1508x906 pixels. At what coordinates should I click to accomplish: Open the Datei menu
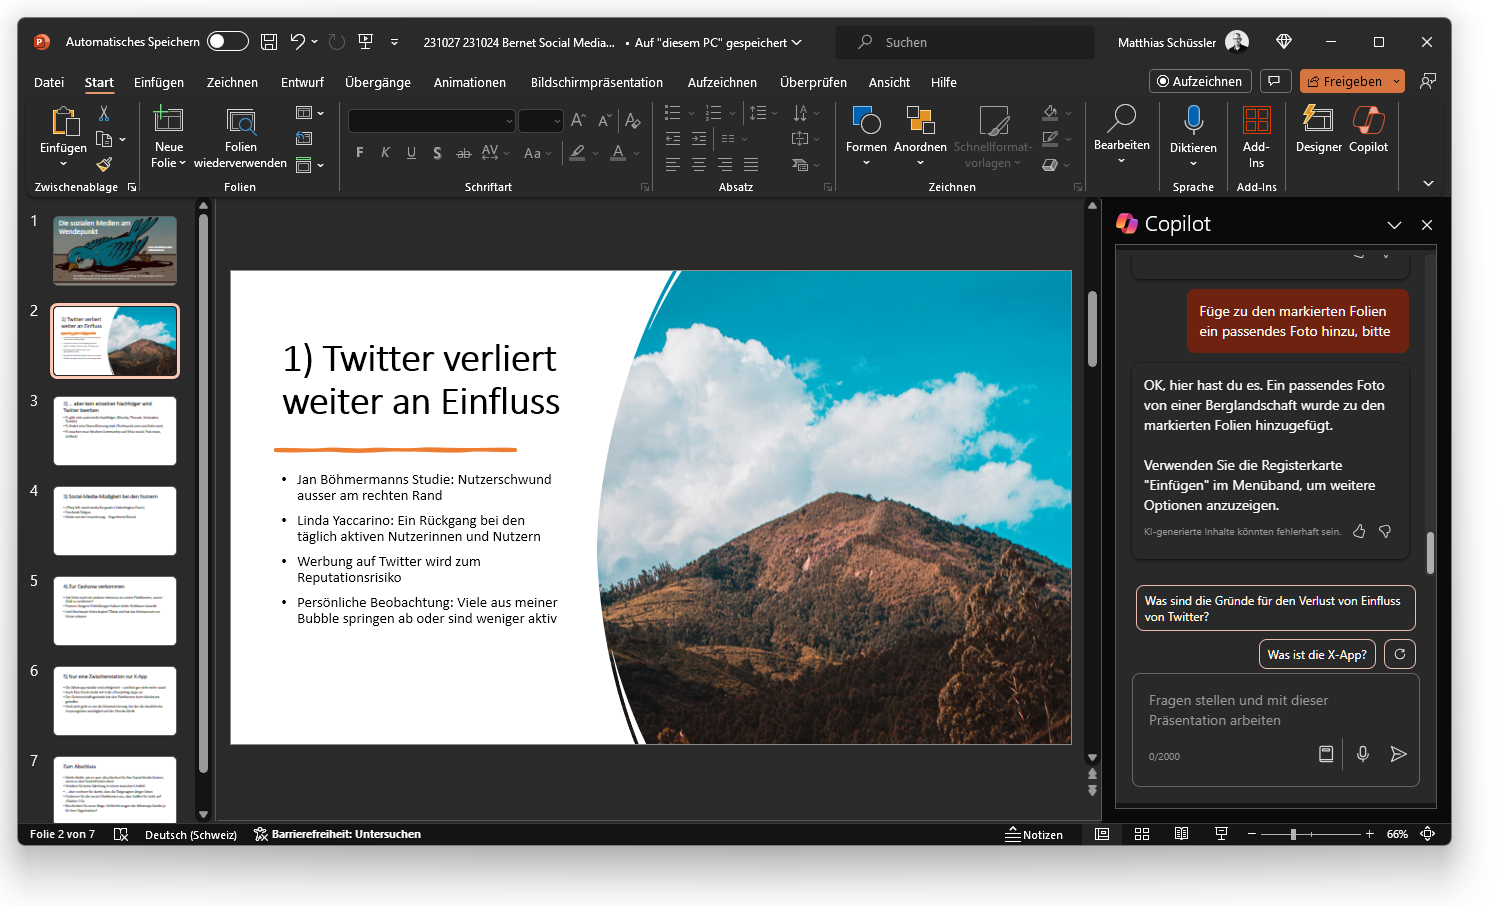(49, 82)
